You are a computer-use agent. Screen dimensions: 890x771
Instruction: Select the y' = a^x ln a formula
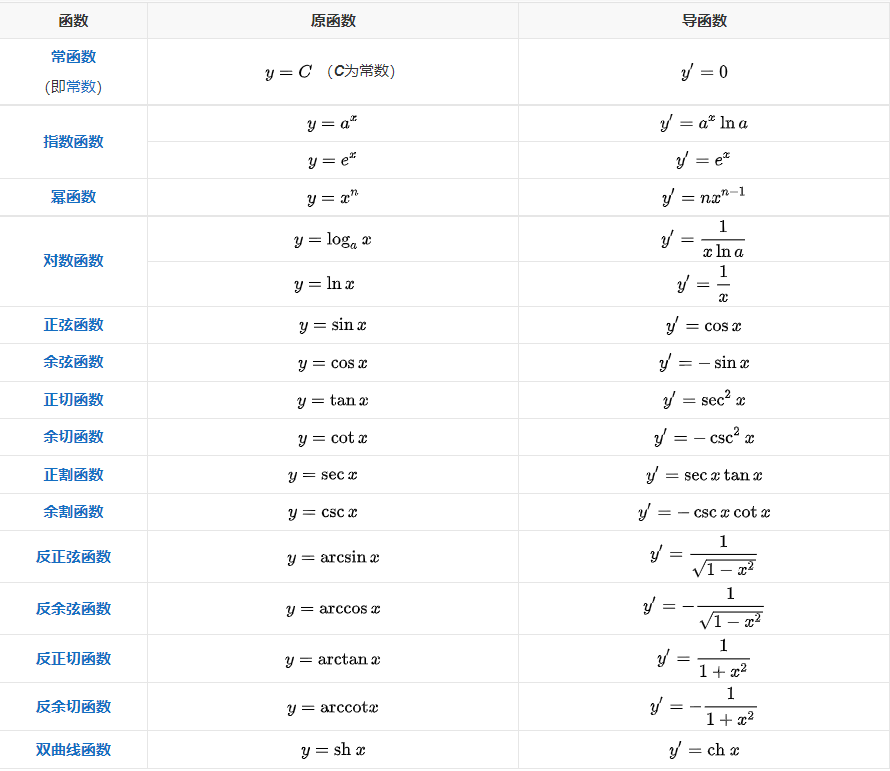[704, 123]
